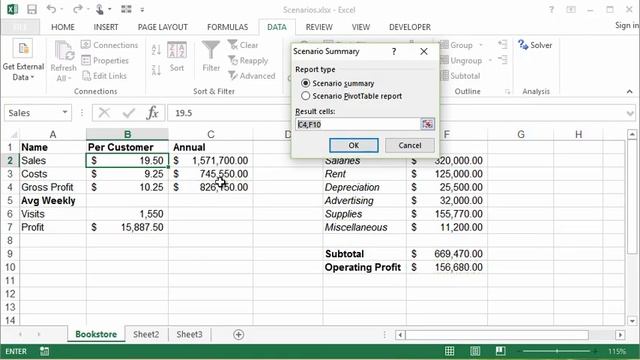The height and width of the screenshot is (360, 640).
Task: Click the collapse dialog icon beside Result cells
Action: click(x=427, y=124)
